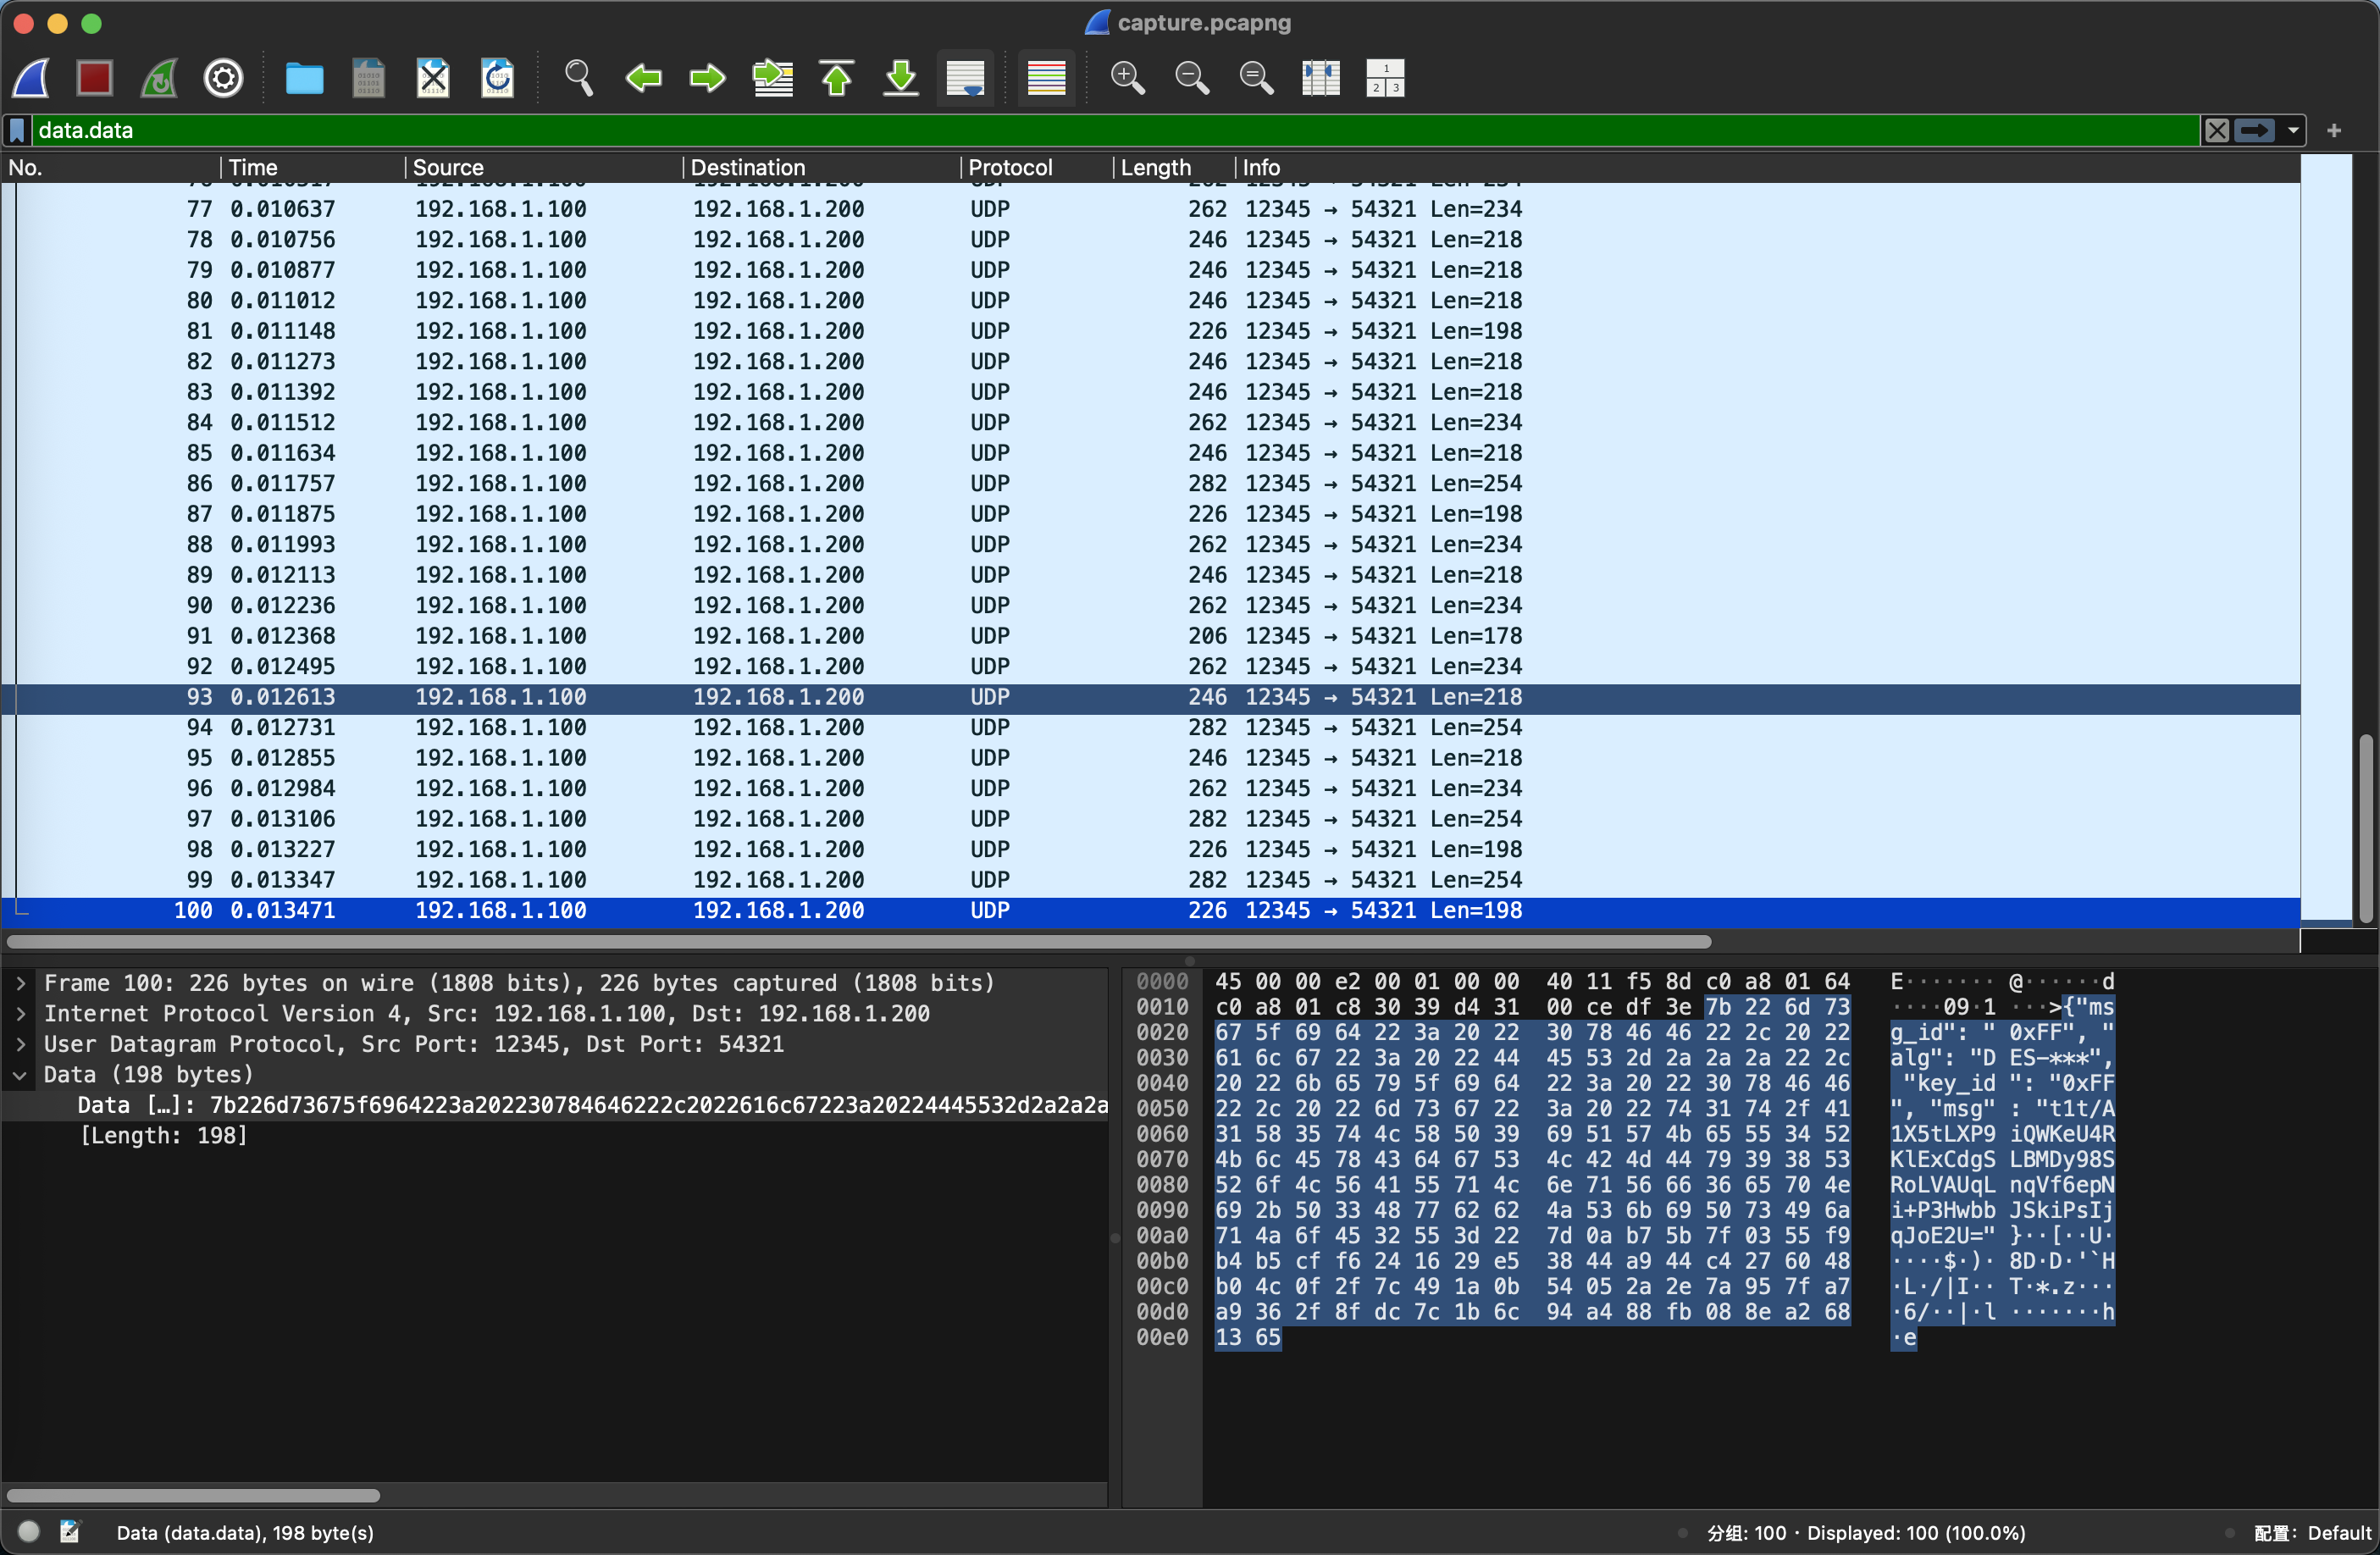The image size is (2380, 1555).
Task: Select packet 91 with Len=178
Action: coord(1150,636)
